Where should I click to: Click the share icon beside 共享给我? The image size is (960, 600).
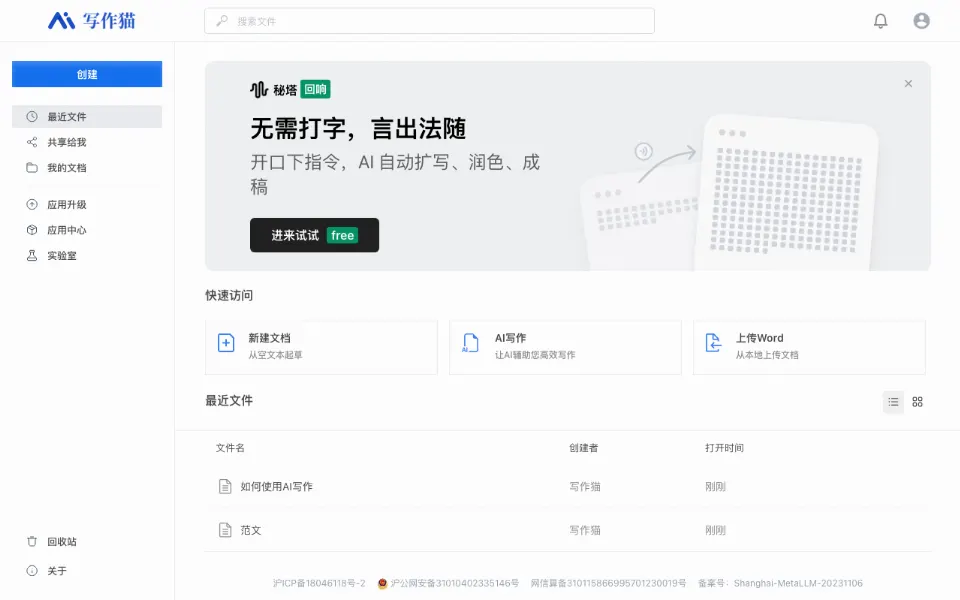32,142
